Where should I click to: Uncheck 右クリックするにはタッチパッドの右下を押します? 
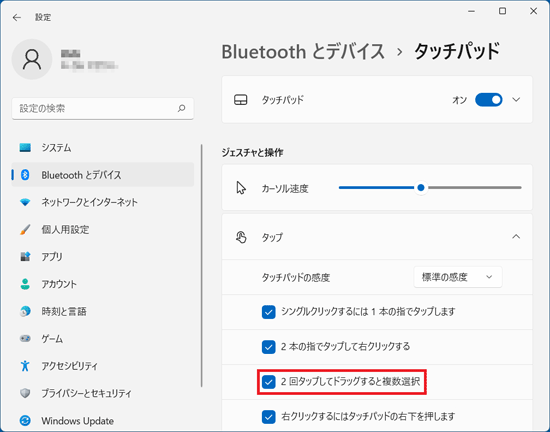[269, 417]
